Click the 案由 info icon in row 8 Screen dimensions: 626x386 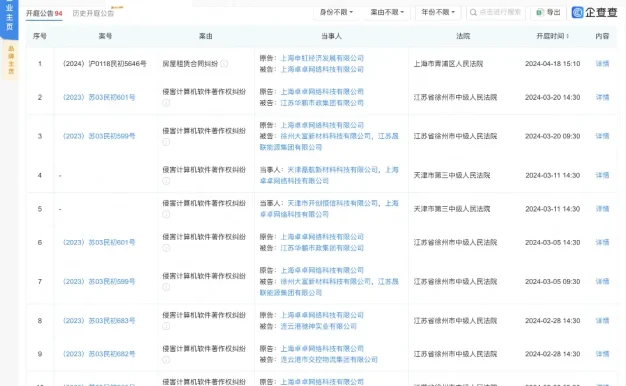click(x=166, y=327)
